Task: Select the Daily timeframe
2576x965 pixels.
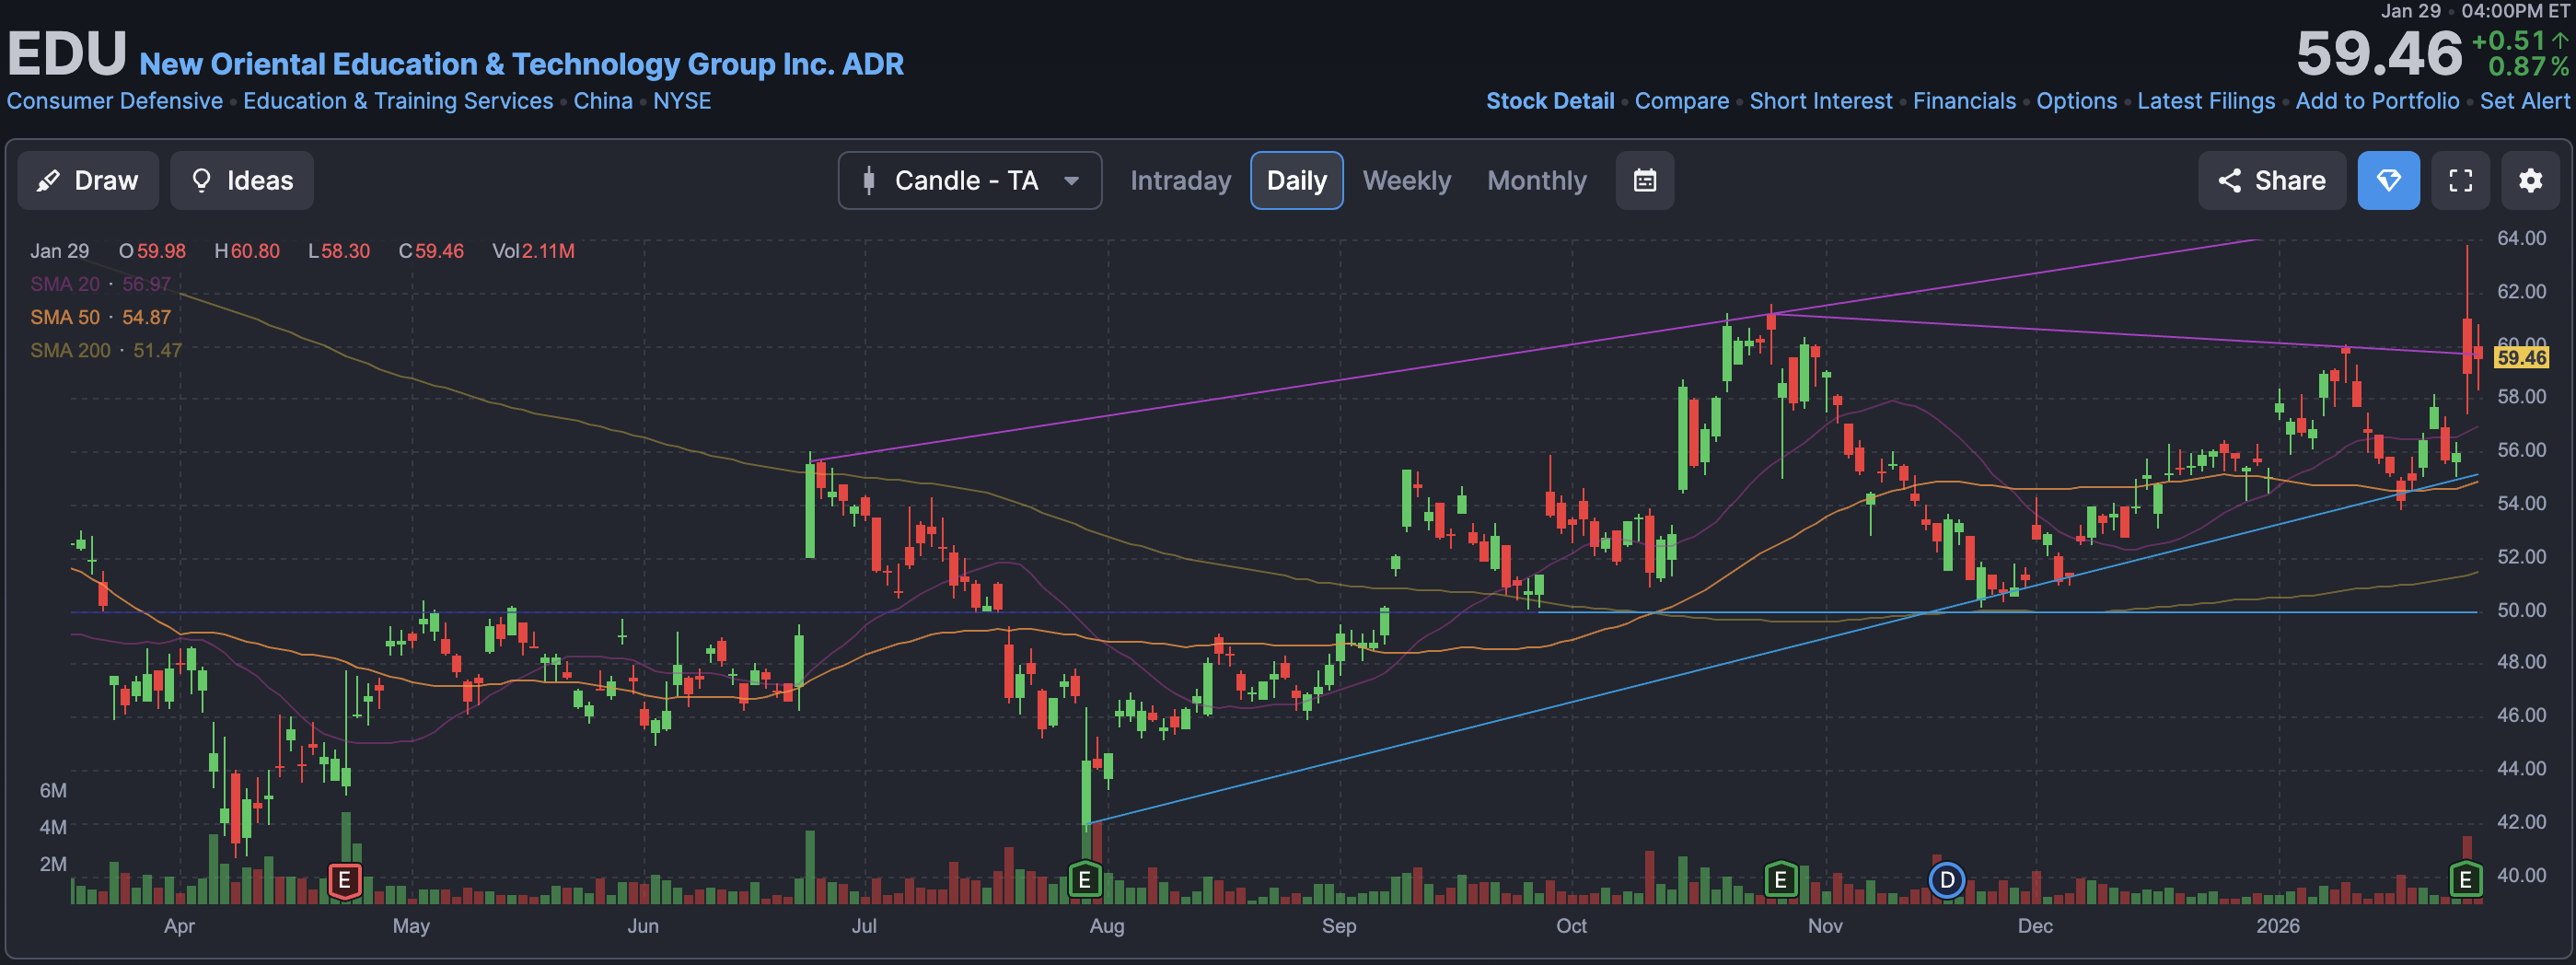Action: click(1297, 181)
